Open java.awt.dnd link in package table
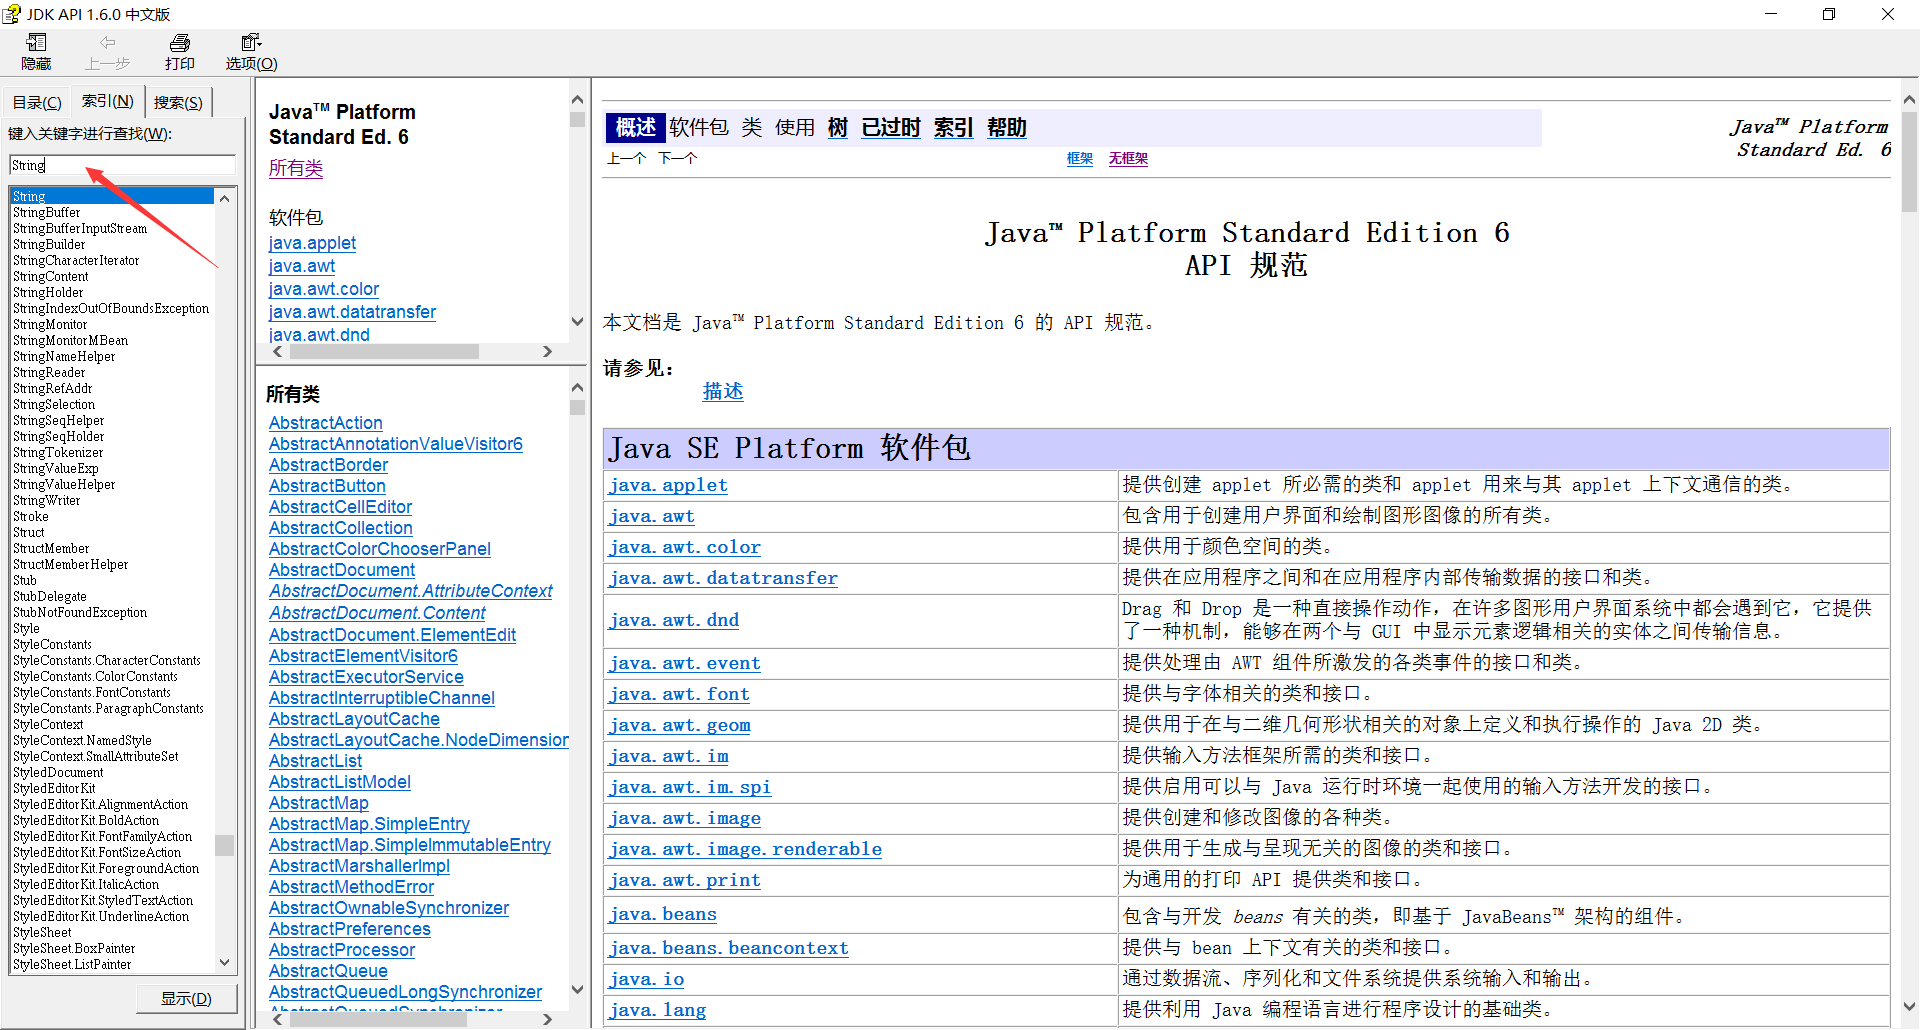 pos(674,620)
